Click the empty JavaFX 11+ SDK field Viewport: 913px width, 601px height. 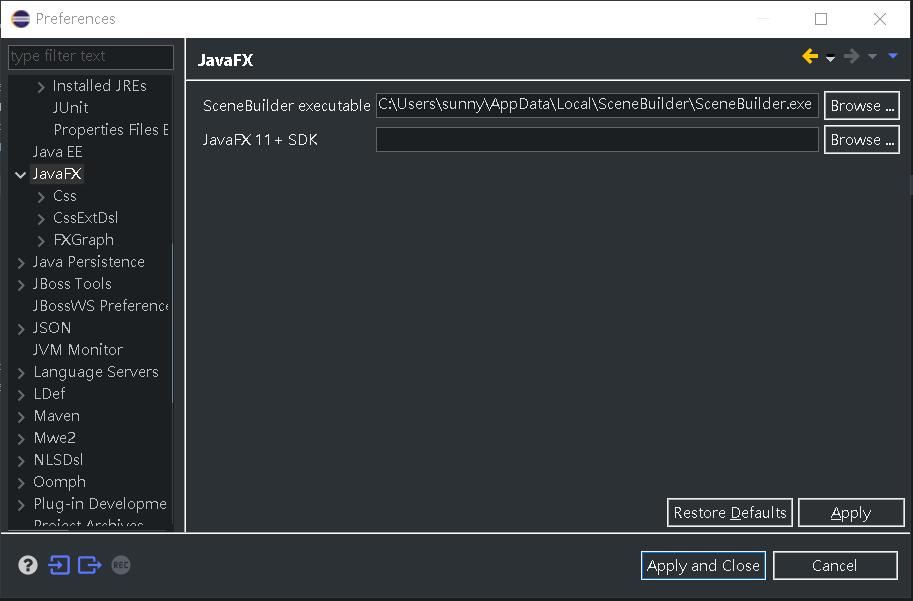597,140
